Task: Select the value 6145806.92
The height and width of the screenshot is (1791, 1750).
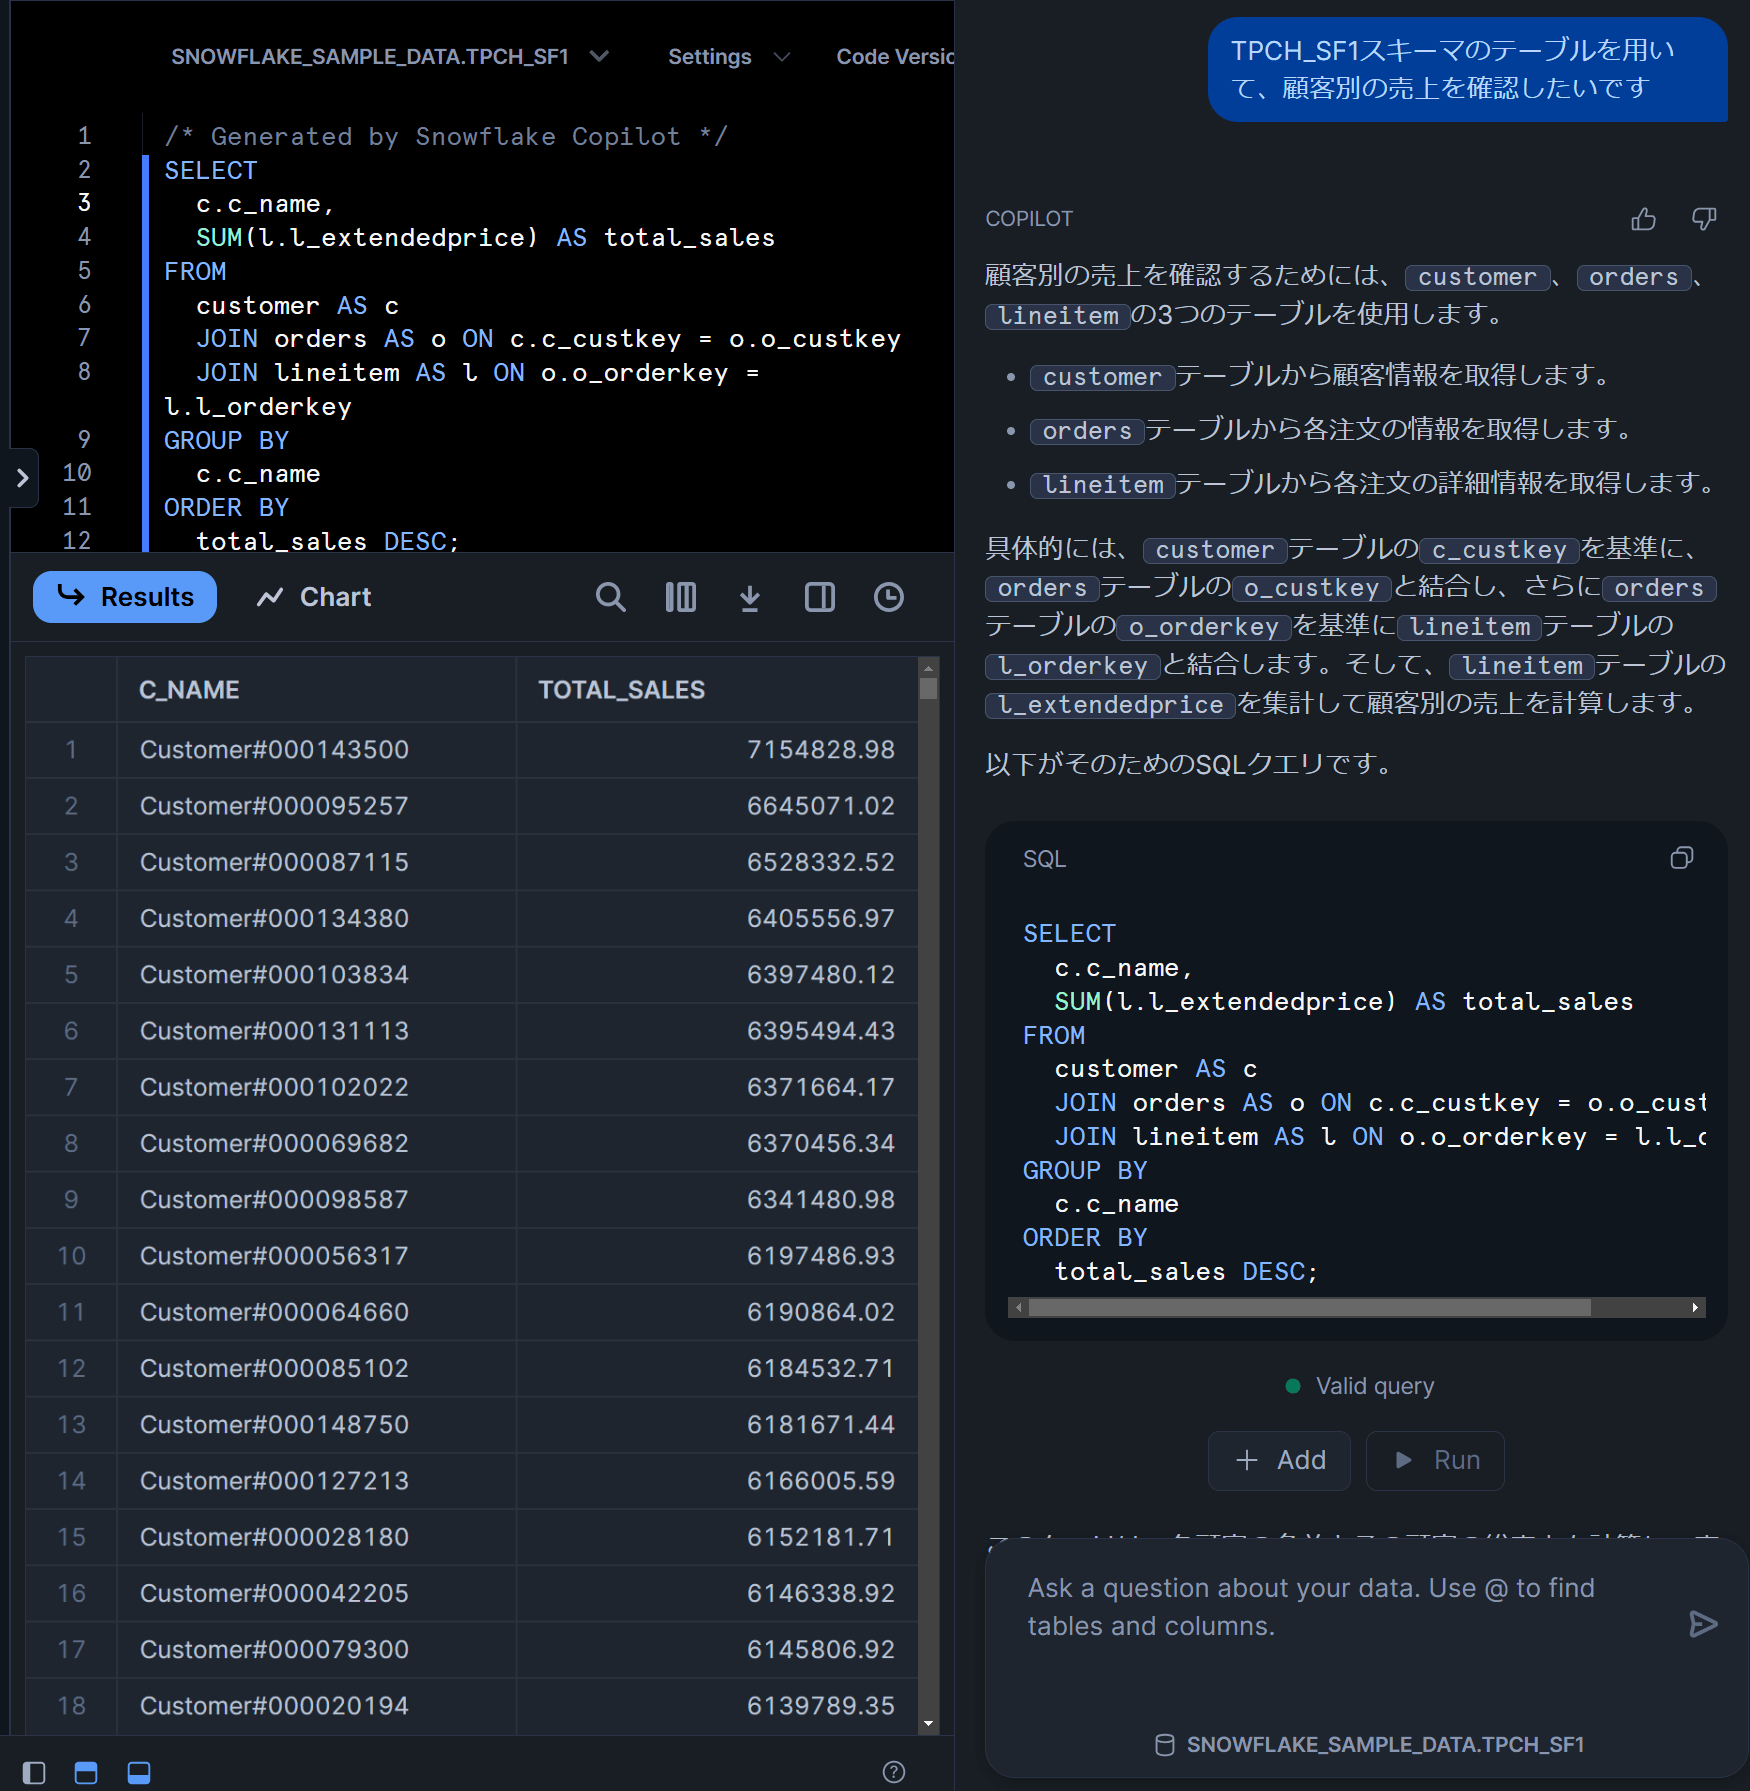Action: 820,1649
